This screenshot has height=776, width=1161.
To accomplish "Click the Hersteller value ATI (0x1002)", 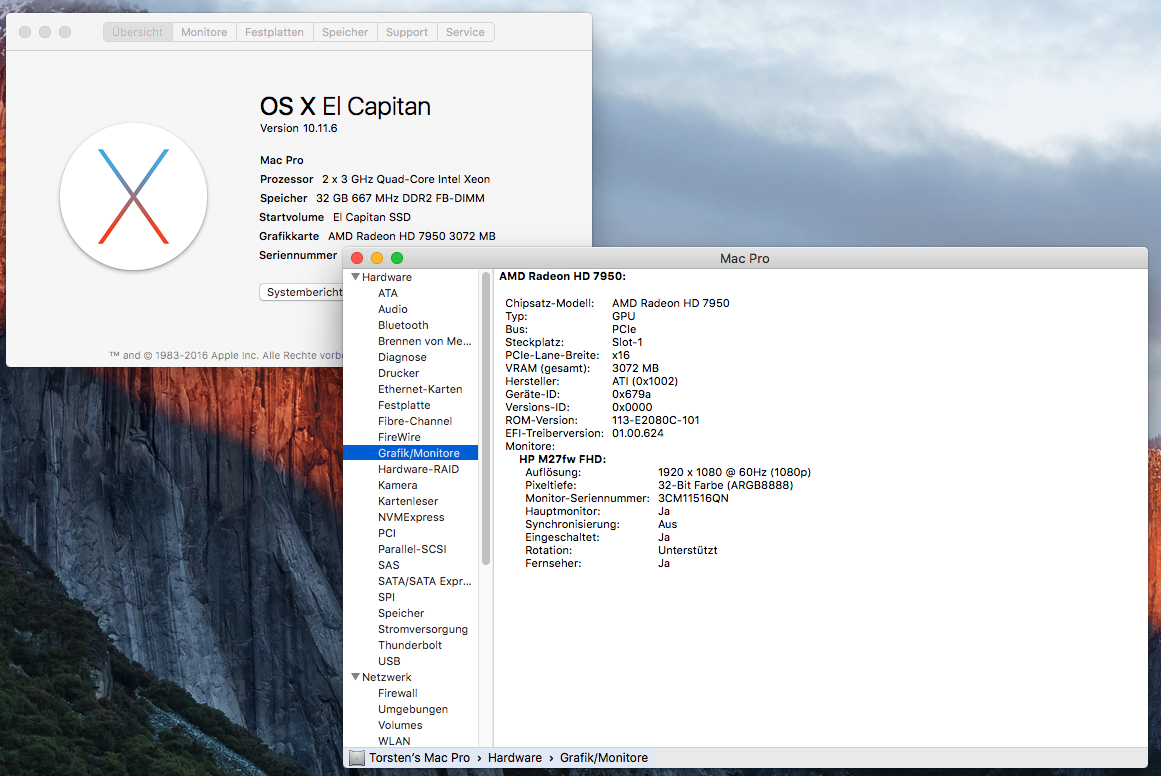I will (x=645, y=381).
